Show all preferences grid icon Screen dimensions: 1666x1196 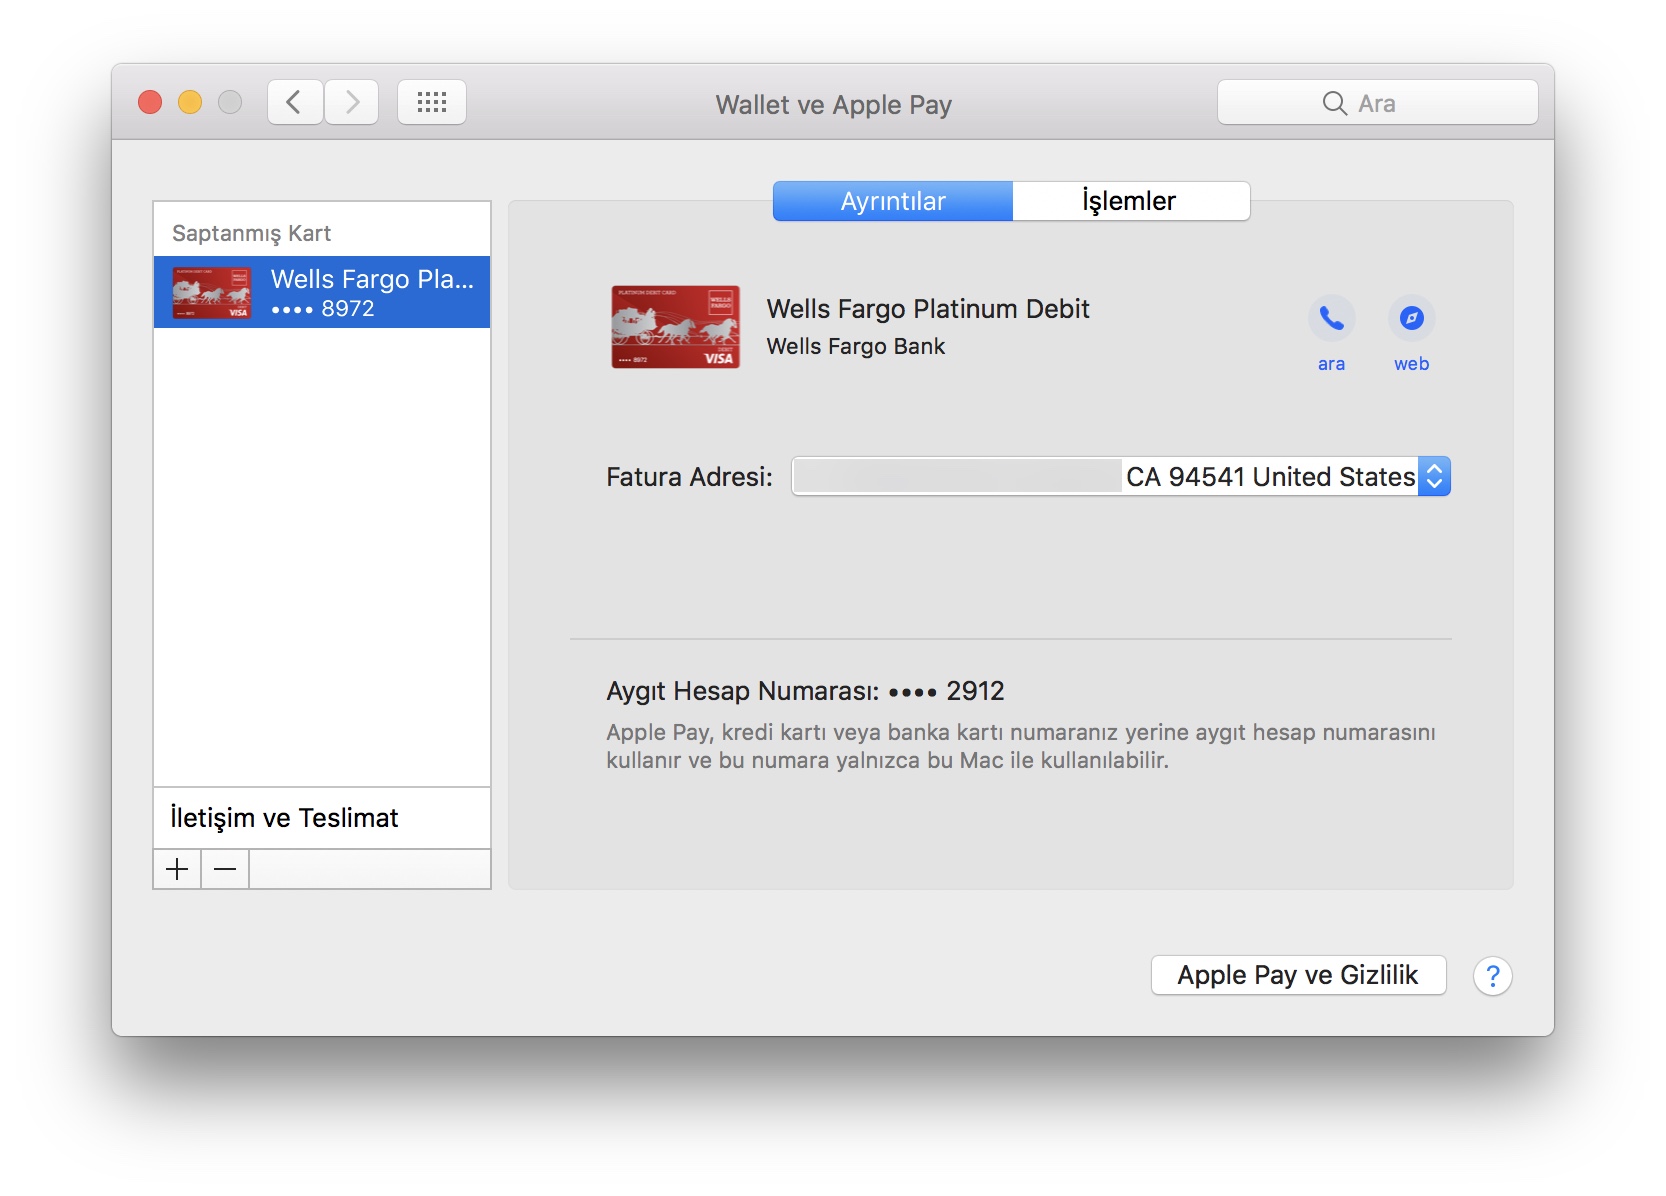click(x=431, y=102)
